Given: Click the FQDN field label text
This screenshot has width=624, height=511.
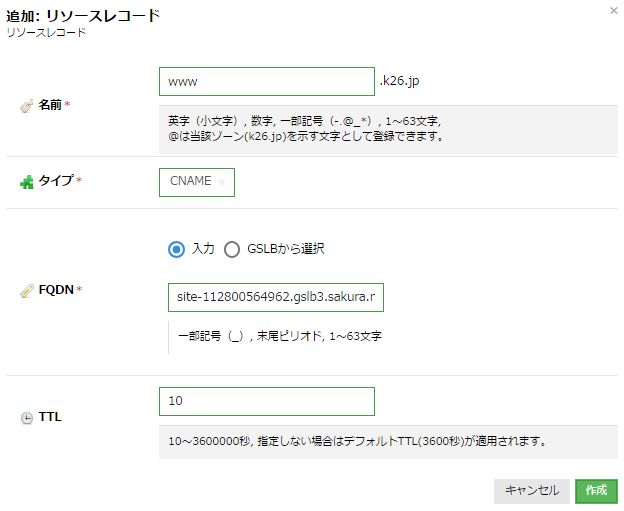Looking at the screenshot, I should 56,290.
